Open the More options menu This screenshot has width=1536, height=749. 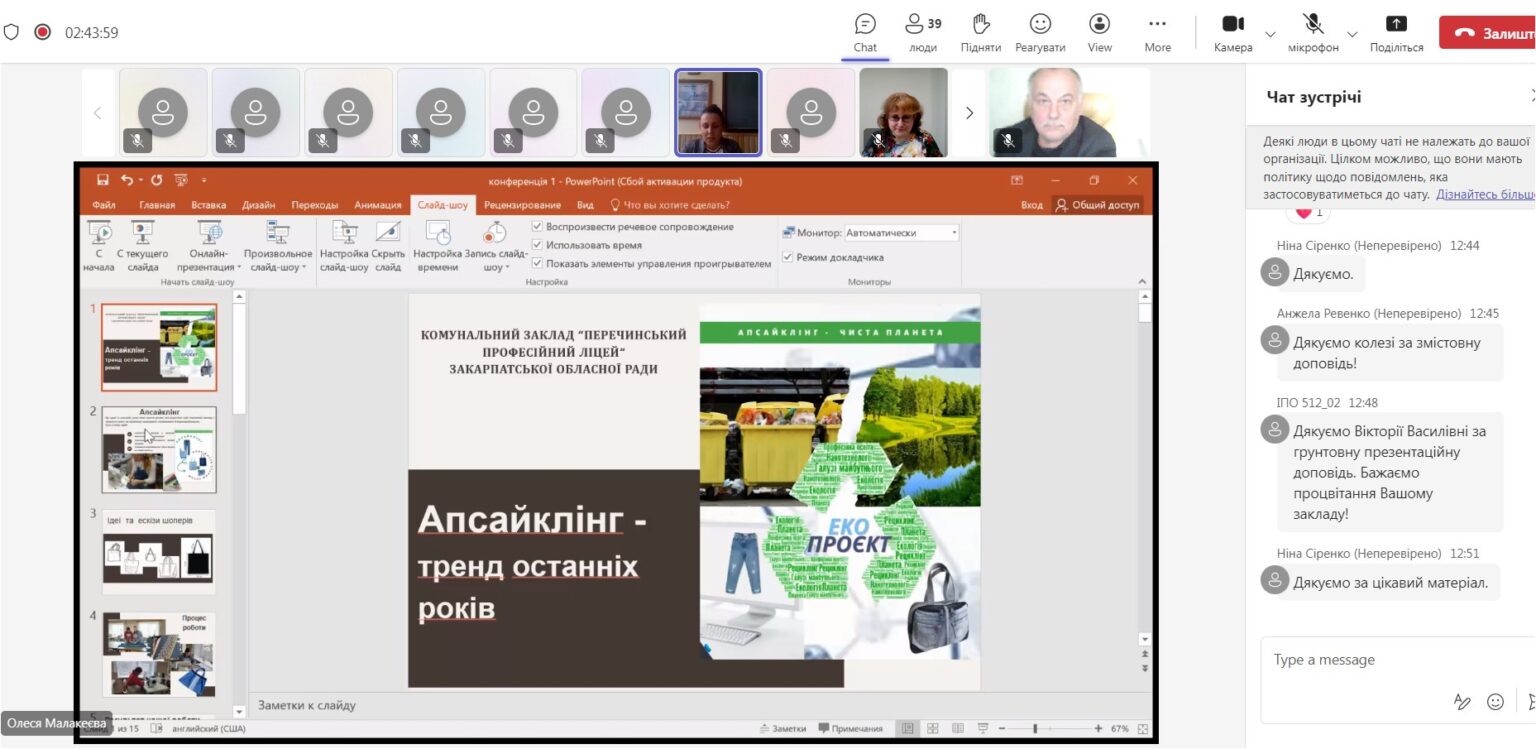point(1157,24)
